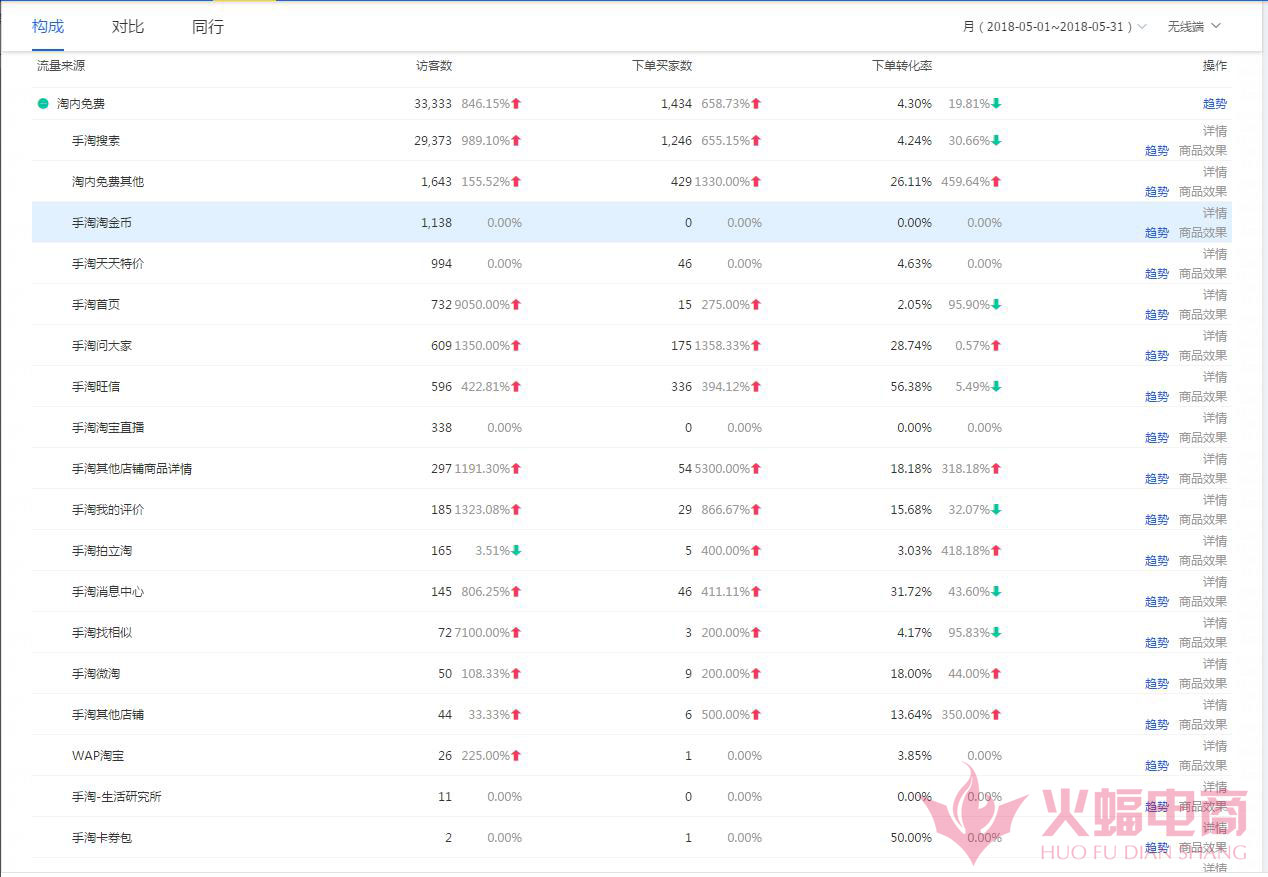This screenshot has height=877, width=1268.
Task: Open the 对比 tab
Action: coord(128,26)
